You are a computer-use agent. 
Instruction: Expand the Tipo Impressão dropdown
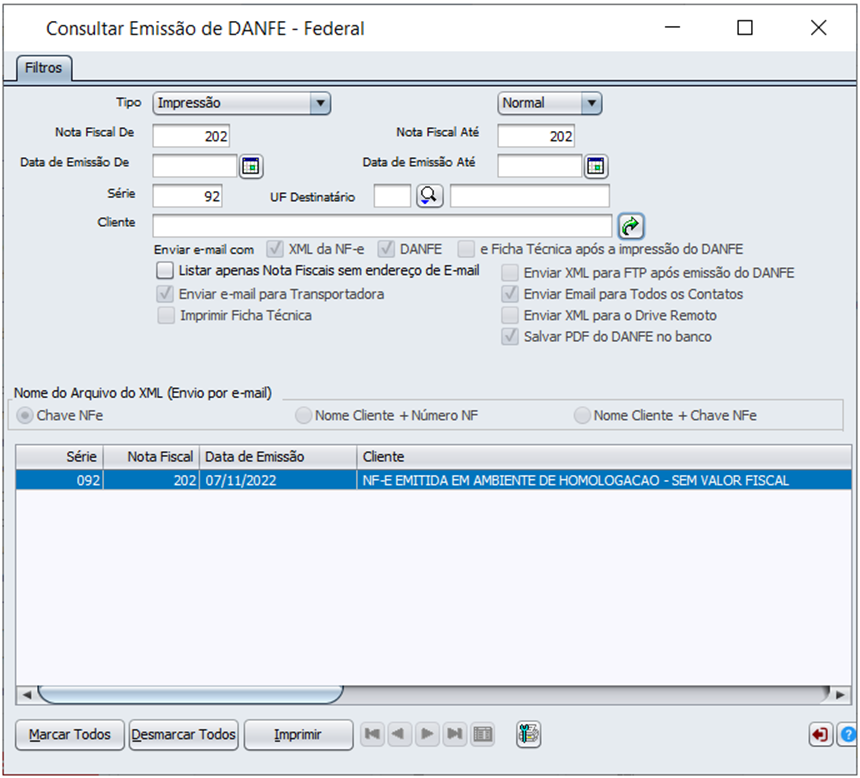tap(319, 103)
